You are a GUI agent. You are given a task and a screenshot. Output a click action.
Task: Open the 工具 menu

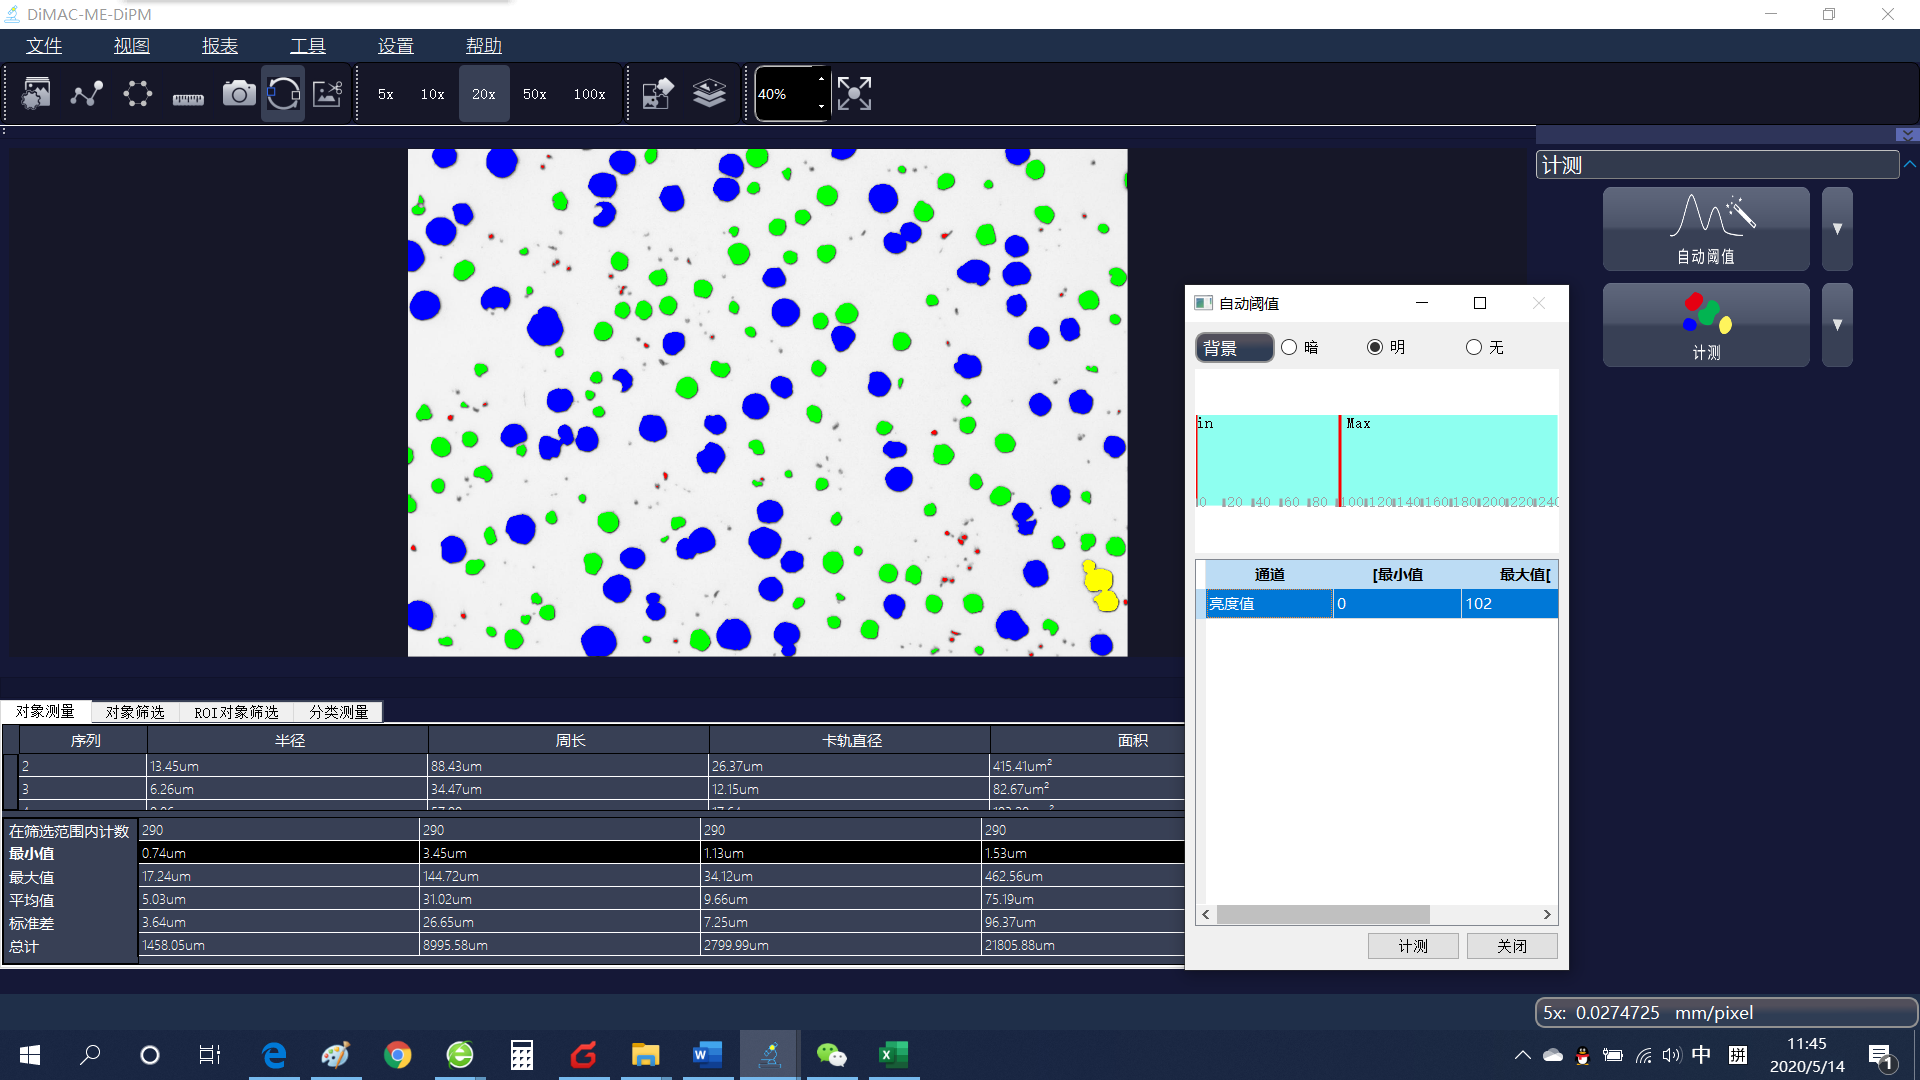307,45
